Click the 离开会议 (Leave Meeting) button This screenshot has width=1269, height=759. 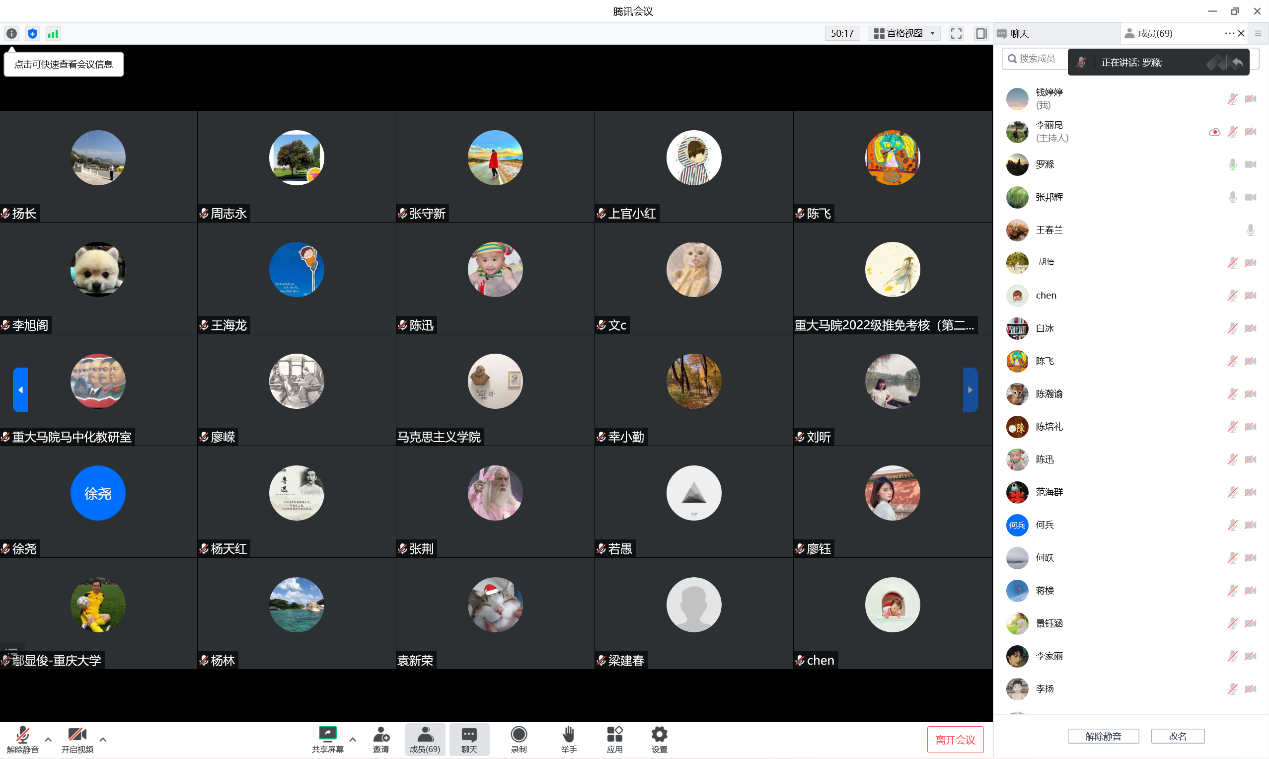[955, 739]
